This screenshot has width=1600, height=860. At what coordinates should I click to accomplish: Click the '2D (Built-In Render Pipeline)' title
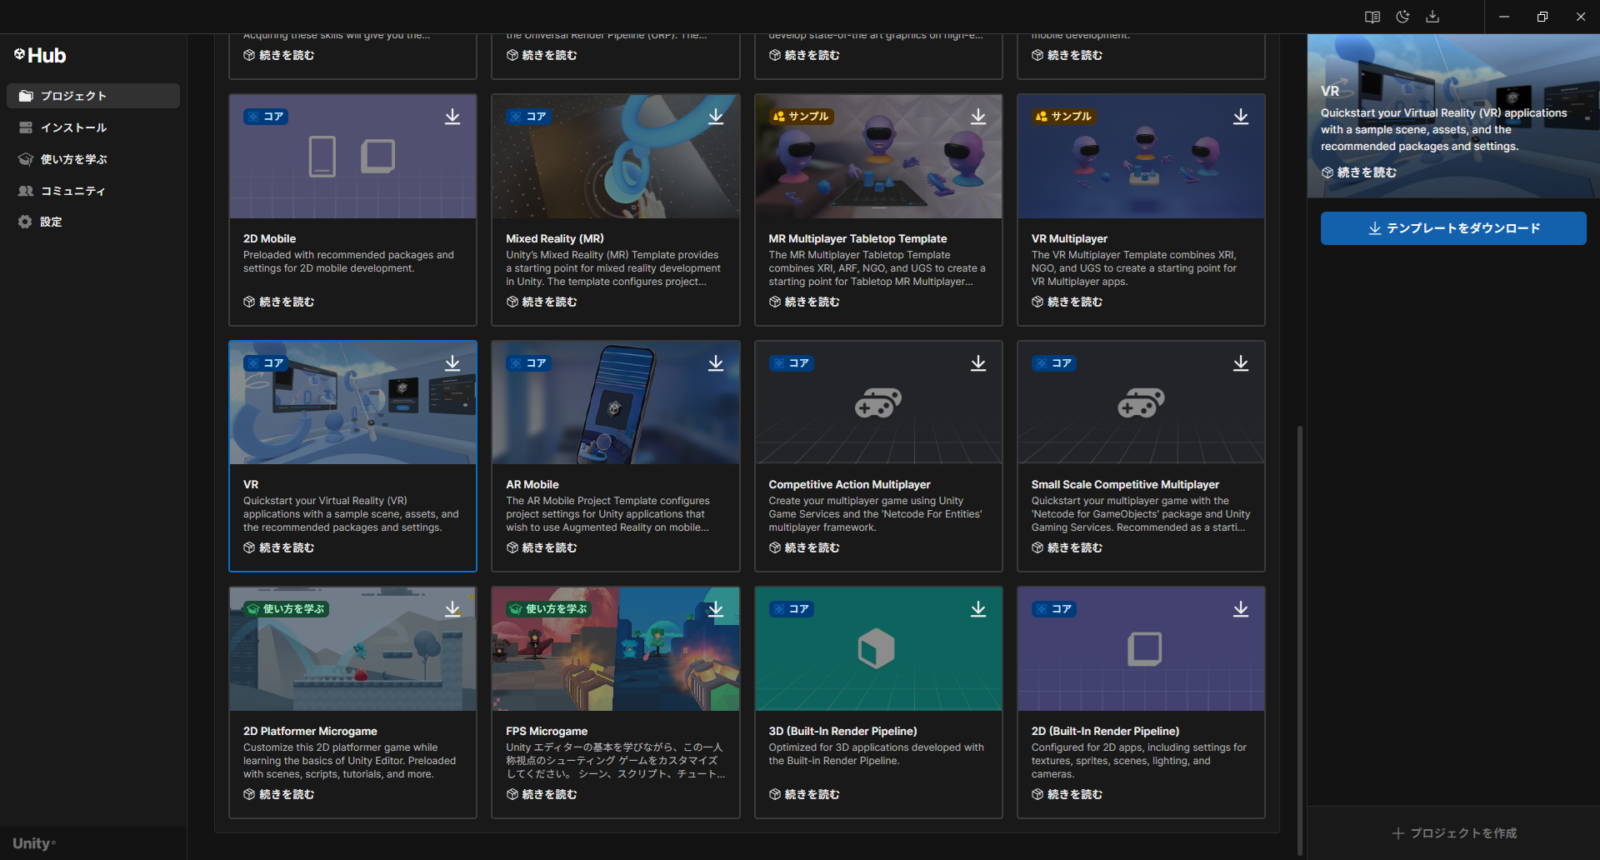click(1105, 732)
